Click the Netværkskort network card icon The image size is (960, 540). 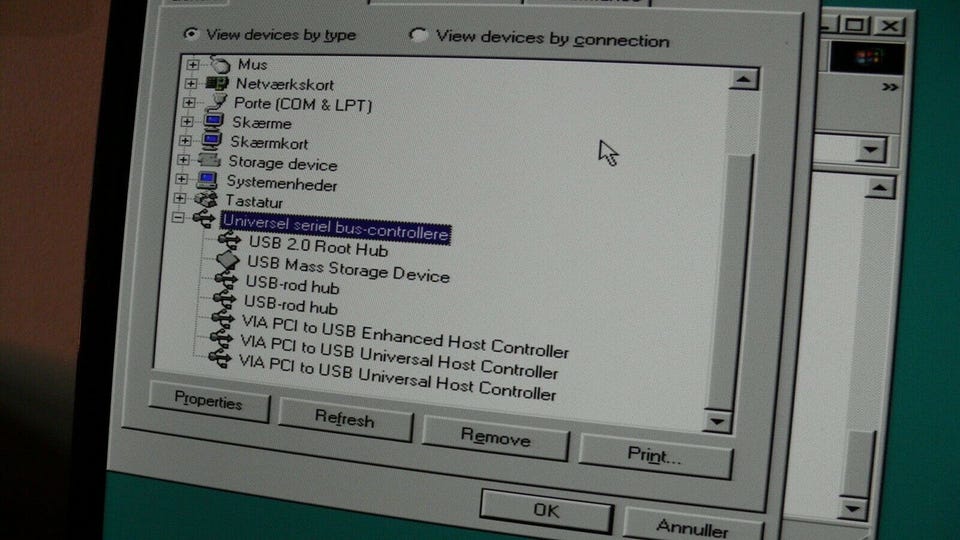pos(217,83)
